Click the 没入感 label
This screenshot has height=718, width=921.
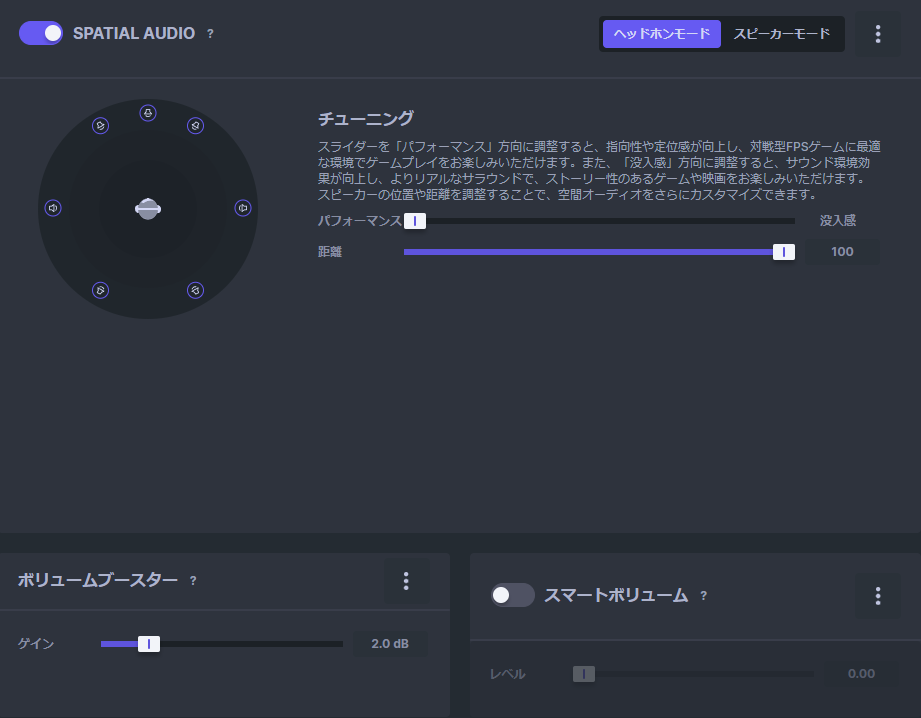(x=838, y=221)
